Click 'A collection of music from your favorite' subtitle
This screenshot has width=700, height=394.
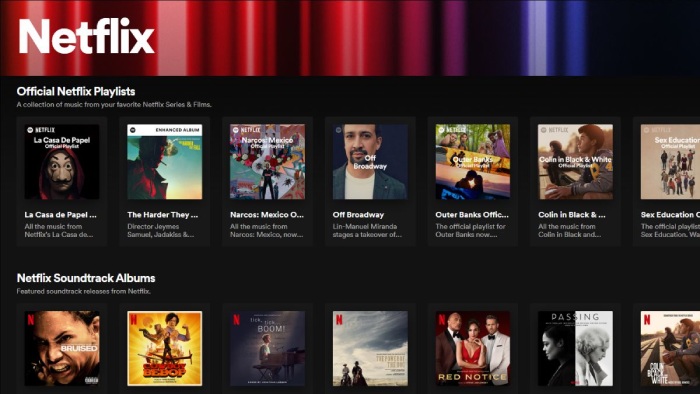click(114, 104)
